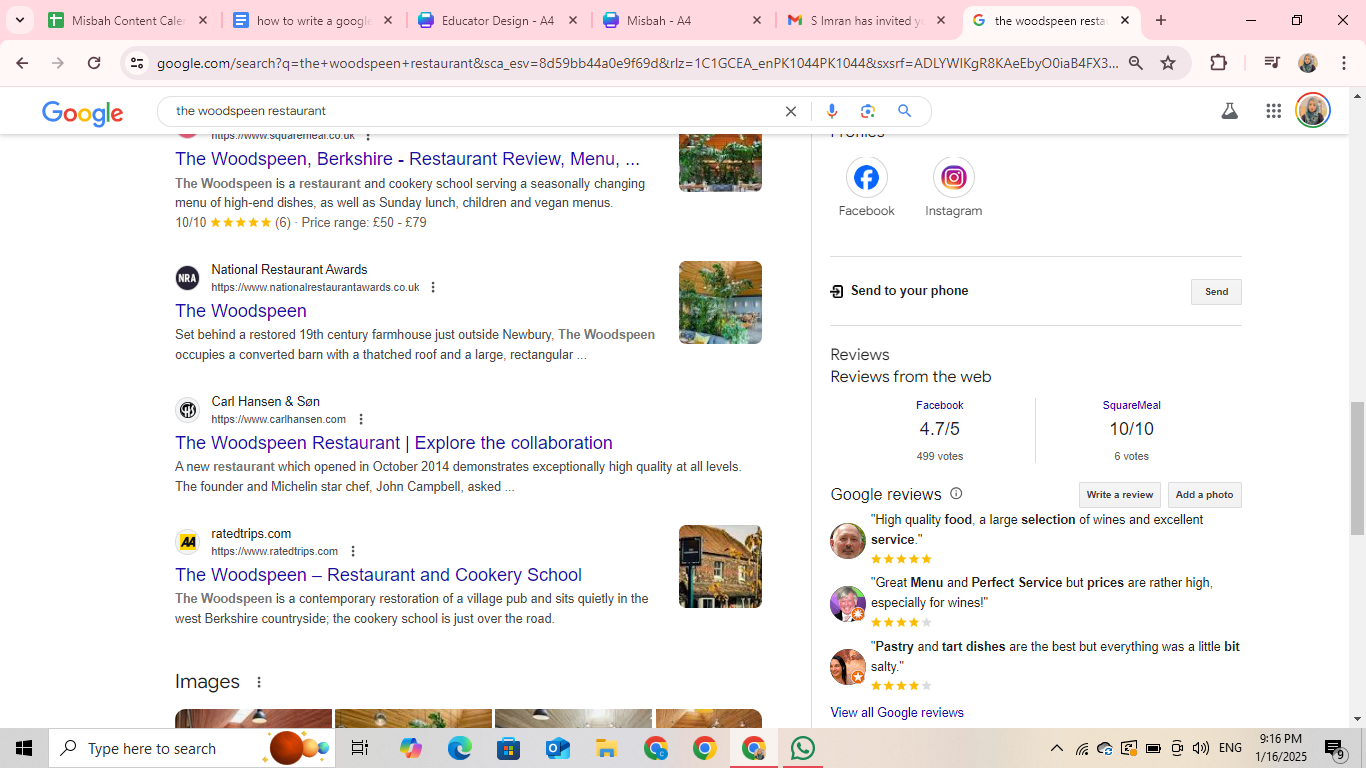Click the National Restaurant Awards result thumbnail
The image size is (1366, 768).
click(720, 303)
